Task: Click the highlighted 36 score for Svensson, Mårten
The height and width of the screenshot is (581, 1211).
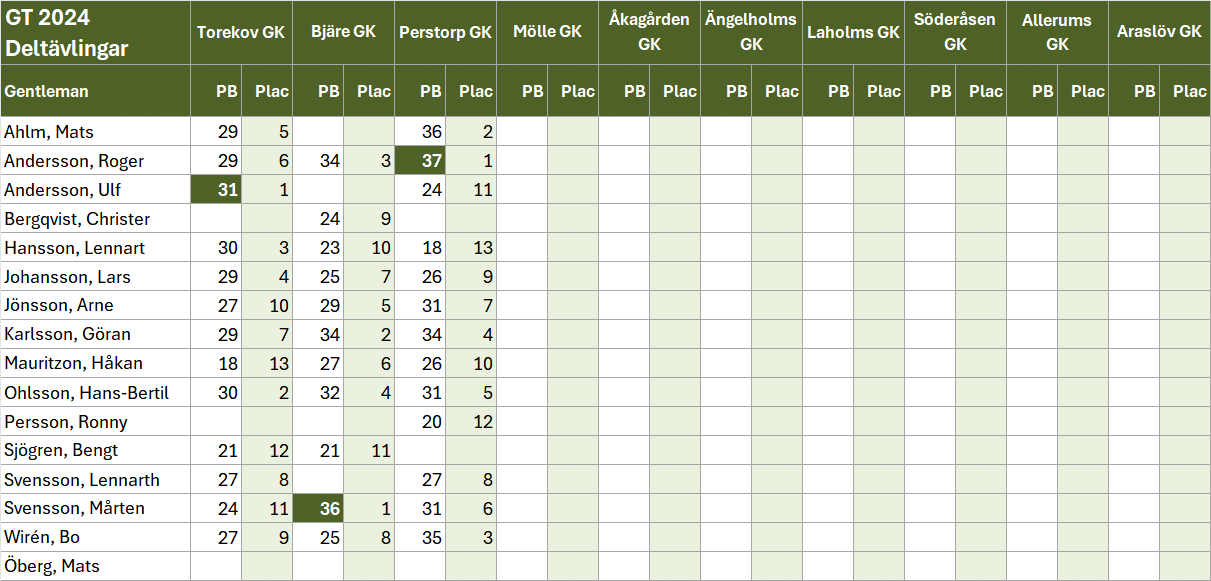Action: coord(319,508)
